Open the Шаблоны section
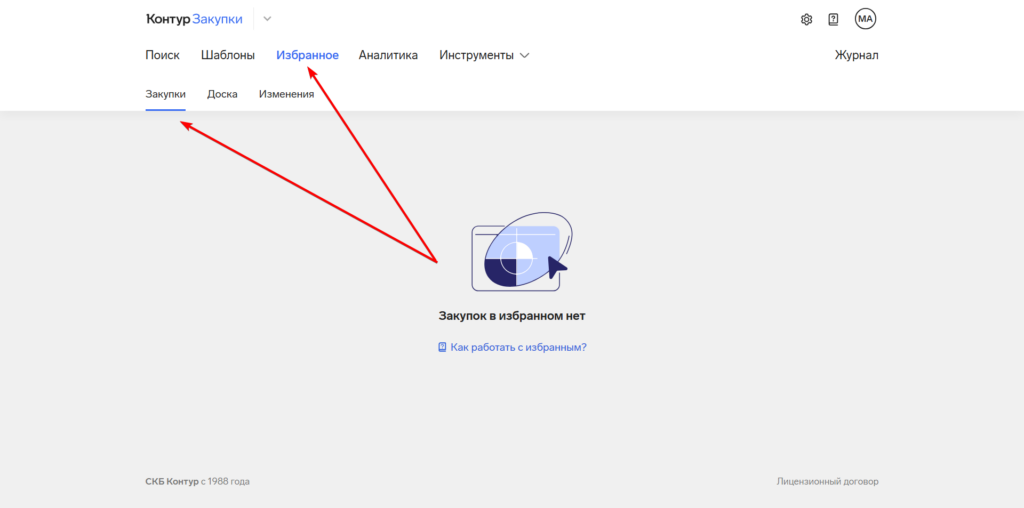This screenshot has height=508, width=1024. click(227, 55)
